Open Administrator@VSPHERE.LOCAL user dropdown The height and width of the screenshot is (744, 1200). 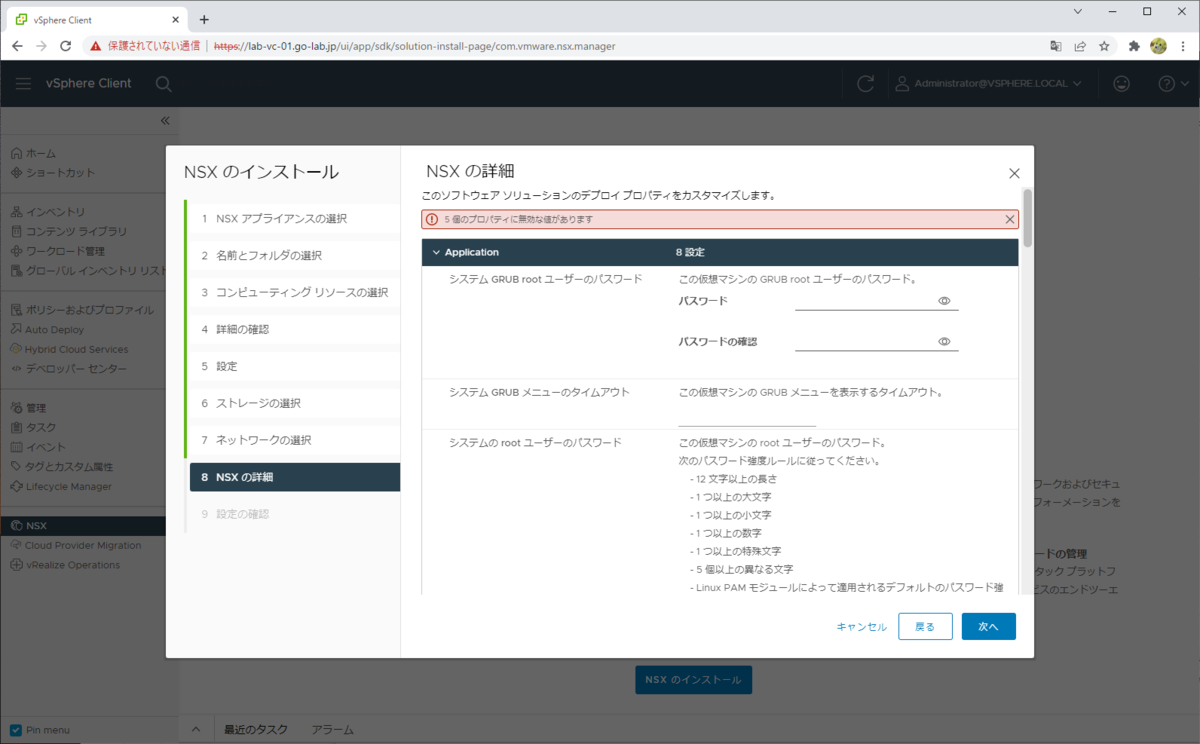988,84
